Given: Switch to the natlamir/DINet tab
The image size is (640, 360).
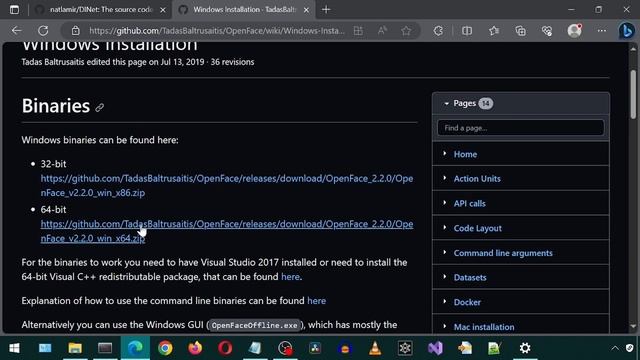Looking at the screenshot, I should pos(100,9).
